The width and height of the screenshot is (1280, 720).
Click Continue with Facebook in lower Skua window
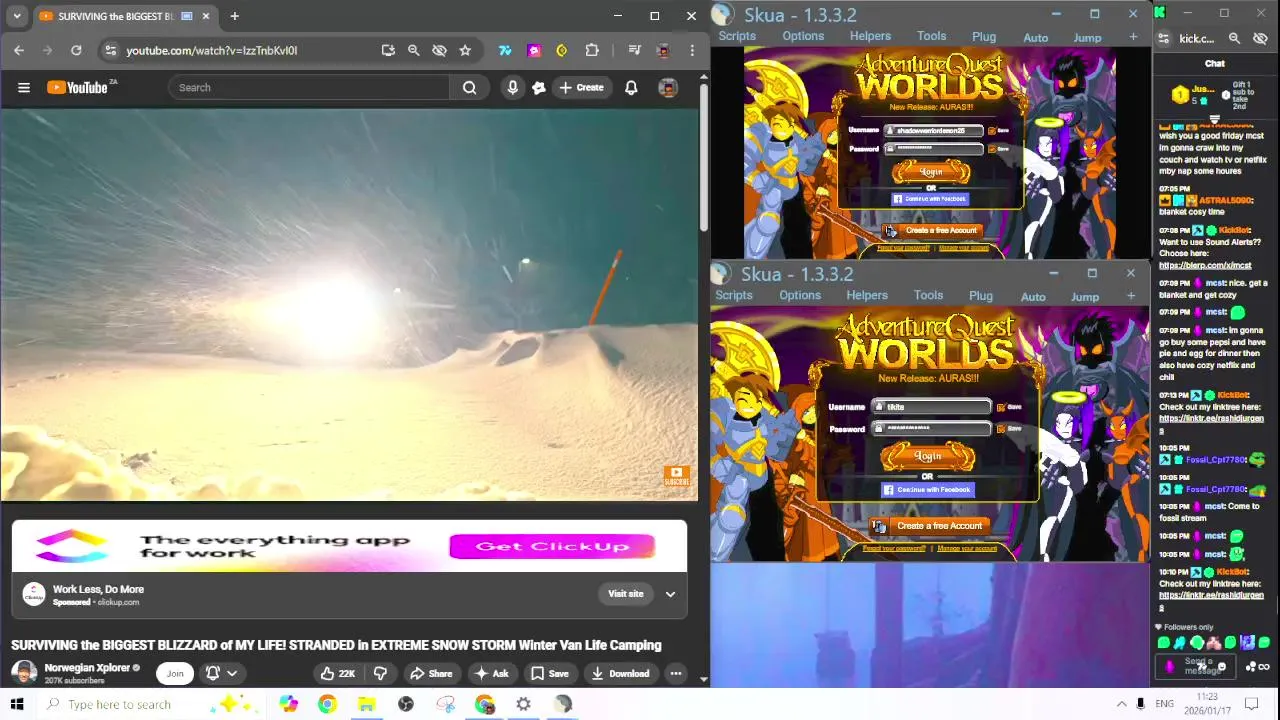927,490
